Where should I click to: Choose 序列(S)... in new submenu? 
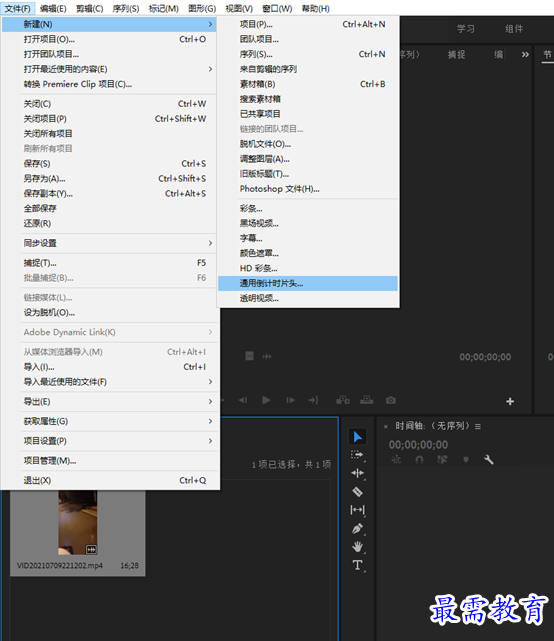308,54
